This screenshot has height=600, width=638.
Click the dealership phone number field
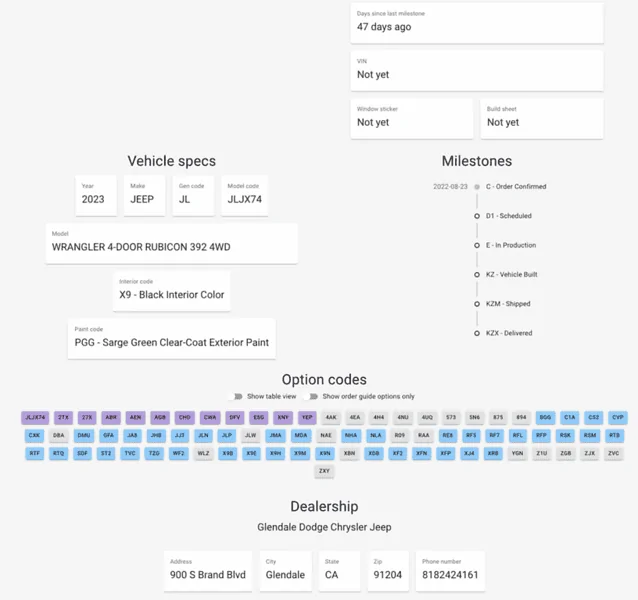tap(450, 571)
